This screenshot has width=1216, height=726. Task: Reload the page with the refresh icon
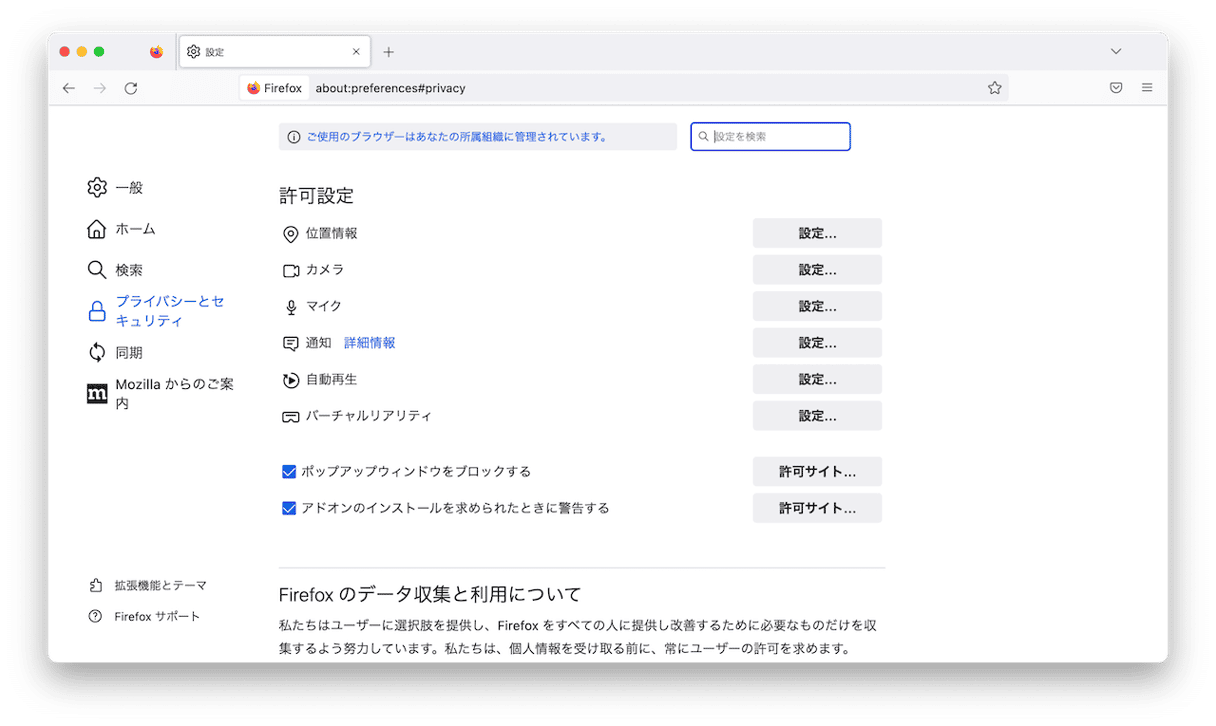tap(131, 88)
